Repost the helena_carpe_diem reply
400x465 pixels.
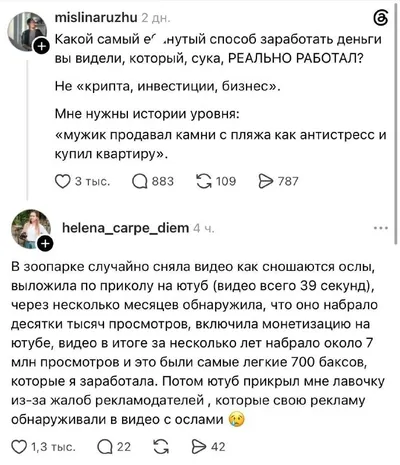tap(162, 447)
